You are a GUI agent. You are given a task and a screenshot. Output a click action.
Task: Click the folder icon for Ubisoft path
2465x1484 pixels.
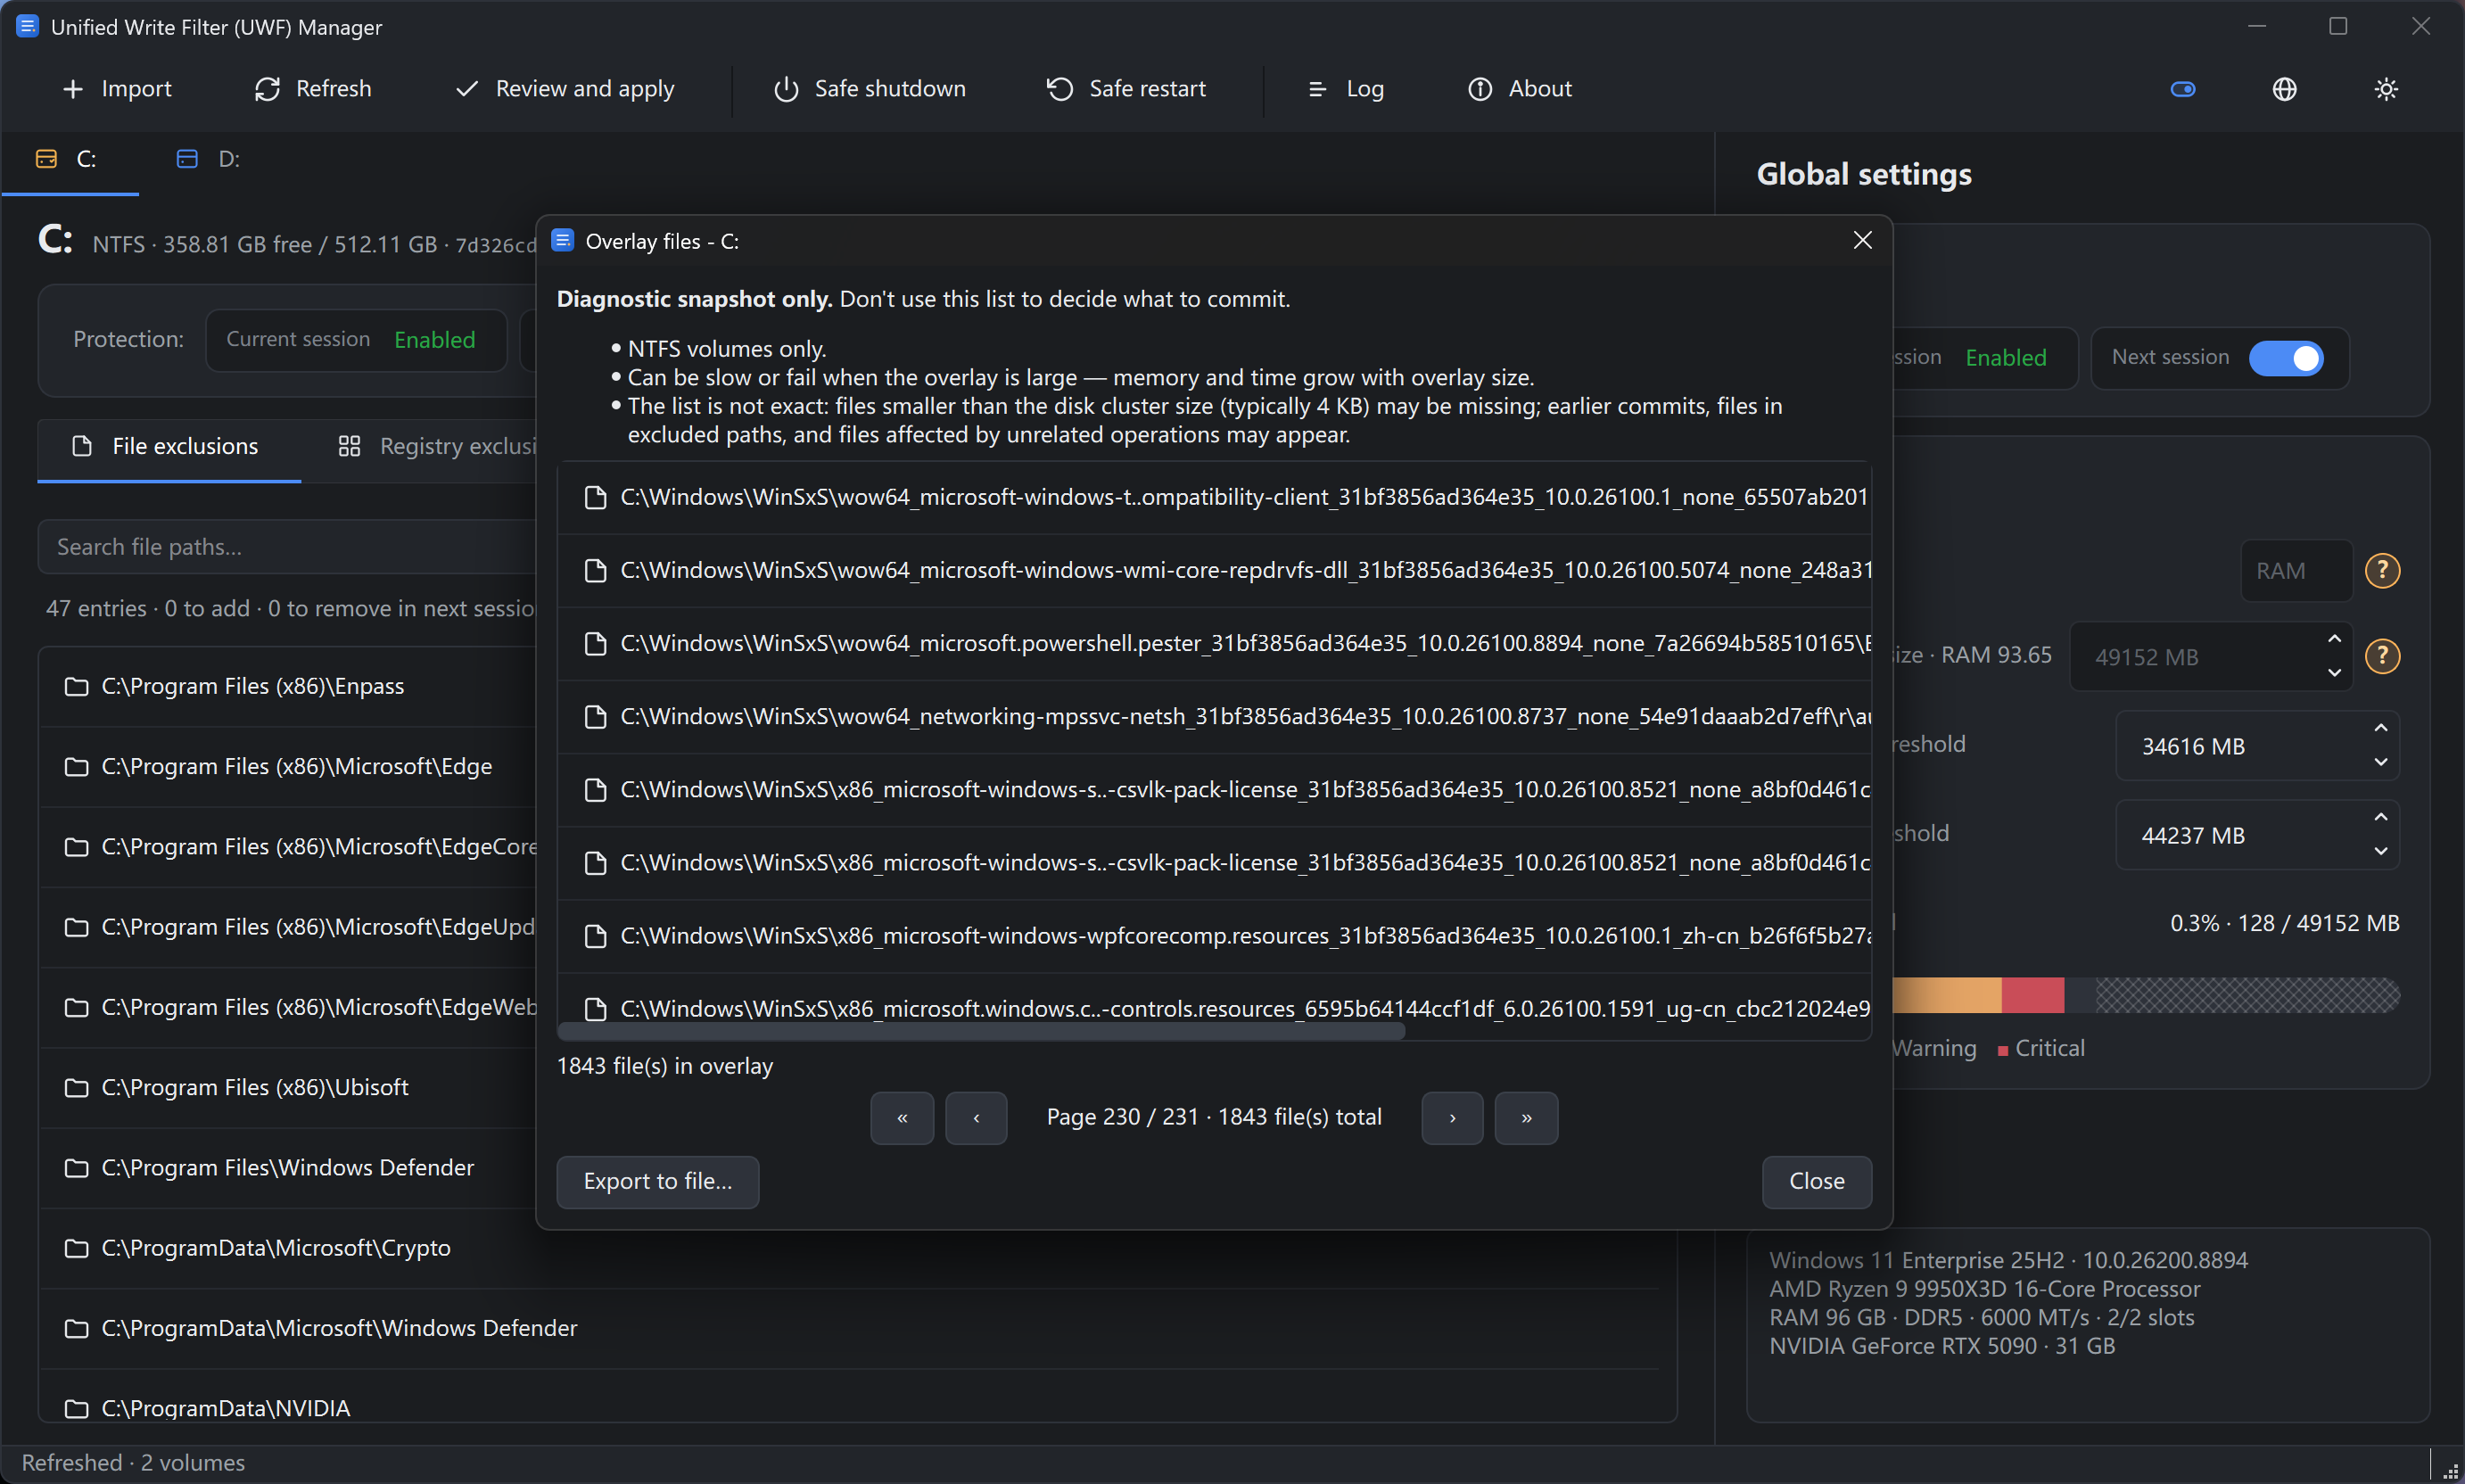[x=76, y=1087]
